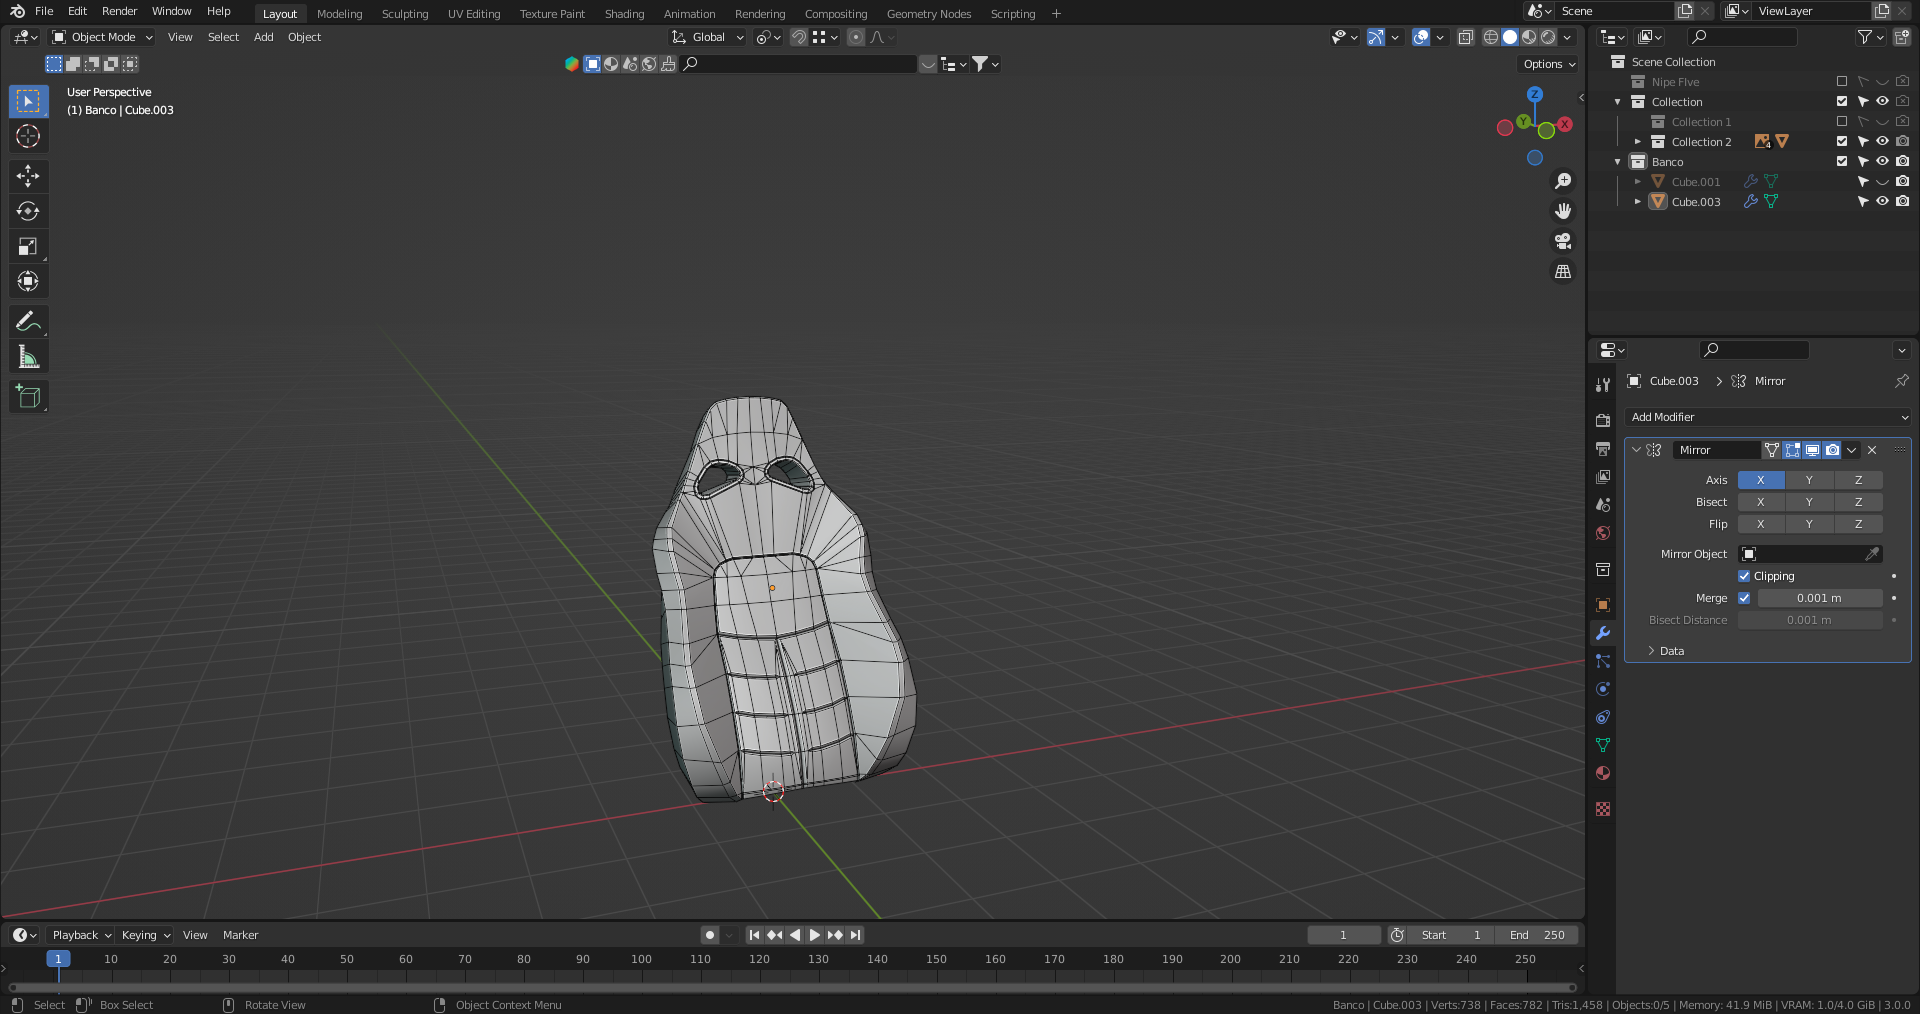
Task: Uncheck the Banco collection checkbox
Action: [1842, 161]
